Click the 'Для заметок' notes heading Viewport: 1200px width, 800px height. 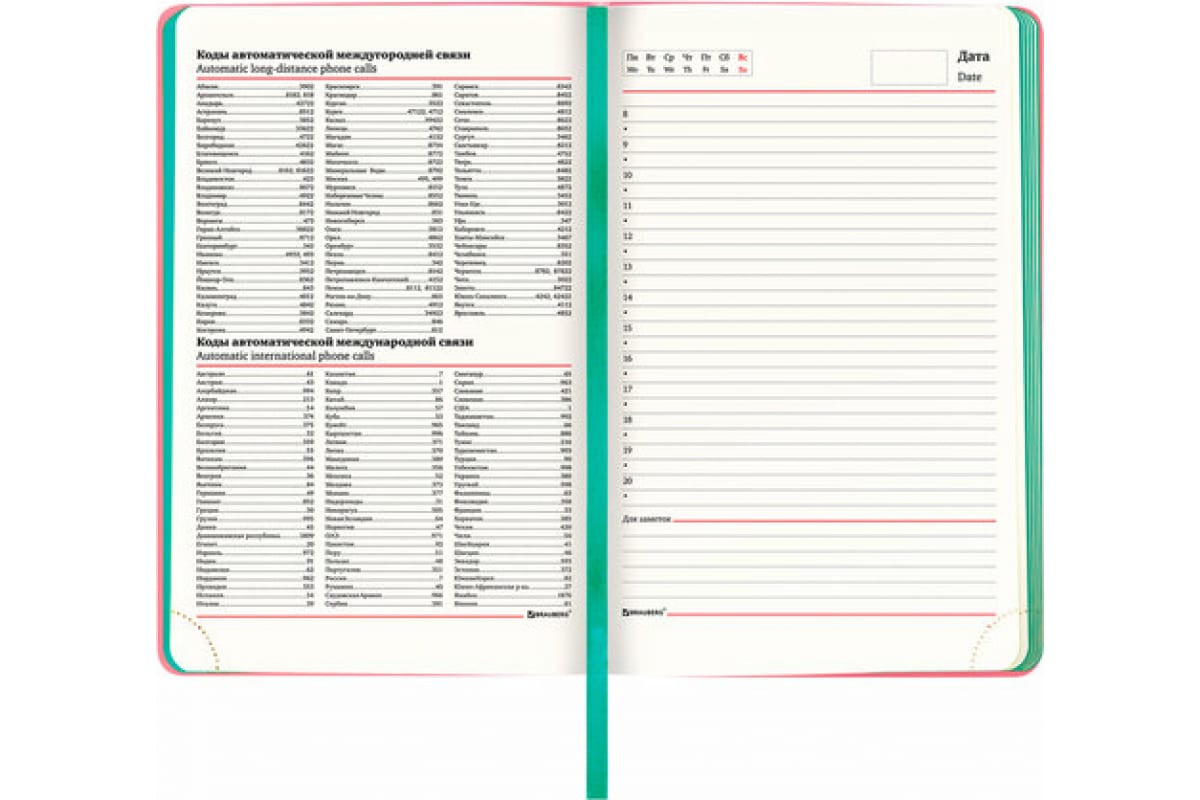tap(646, 520)
